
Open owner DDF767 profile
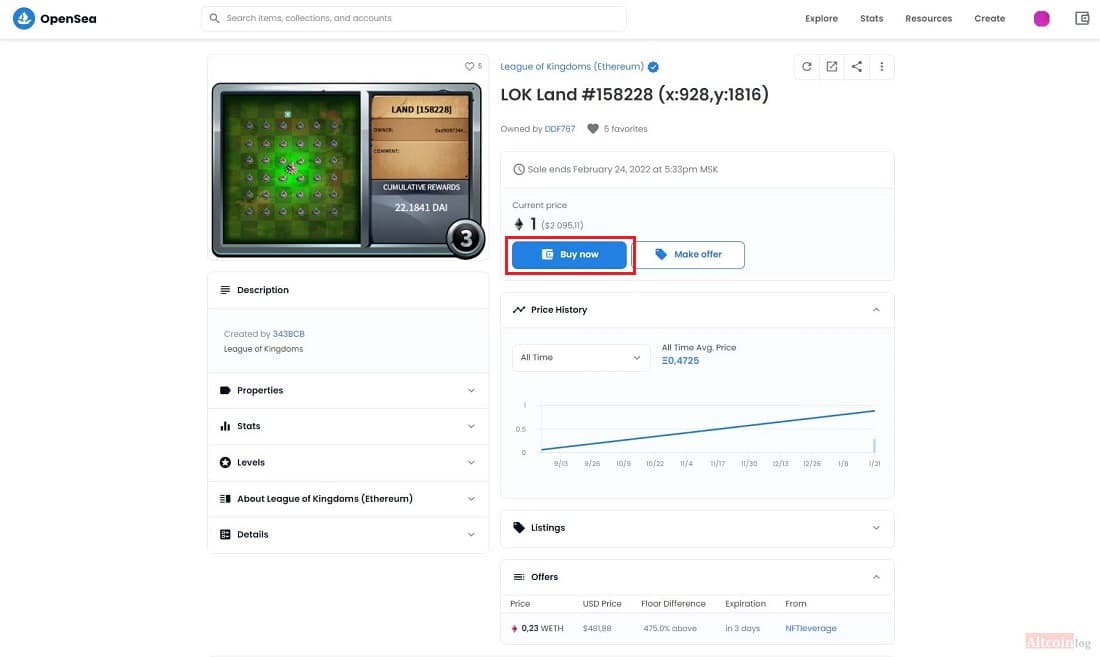point(560,129)
